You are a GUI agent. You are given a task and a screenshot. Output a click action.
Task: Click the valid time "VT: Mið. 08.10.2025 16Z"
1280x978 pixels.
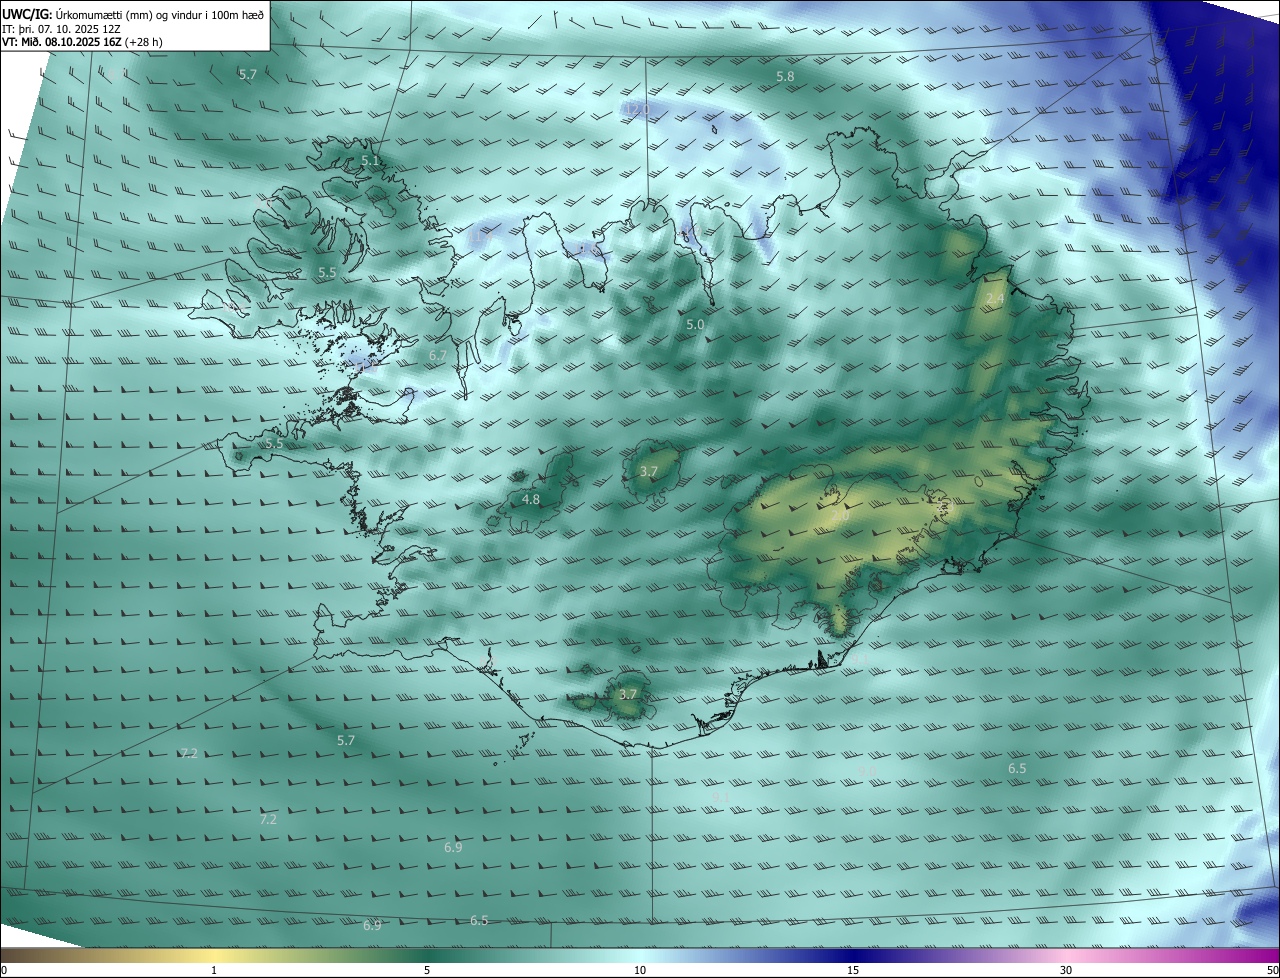[x=62, y=42]
